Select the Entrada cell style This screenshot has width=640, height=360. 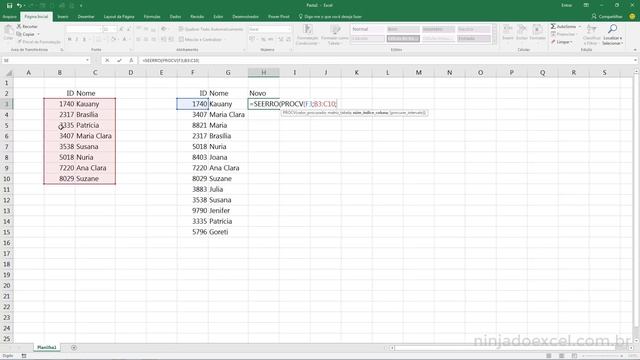(473, 38)
